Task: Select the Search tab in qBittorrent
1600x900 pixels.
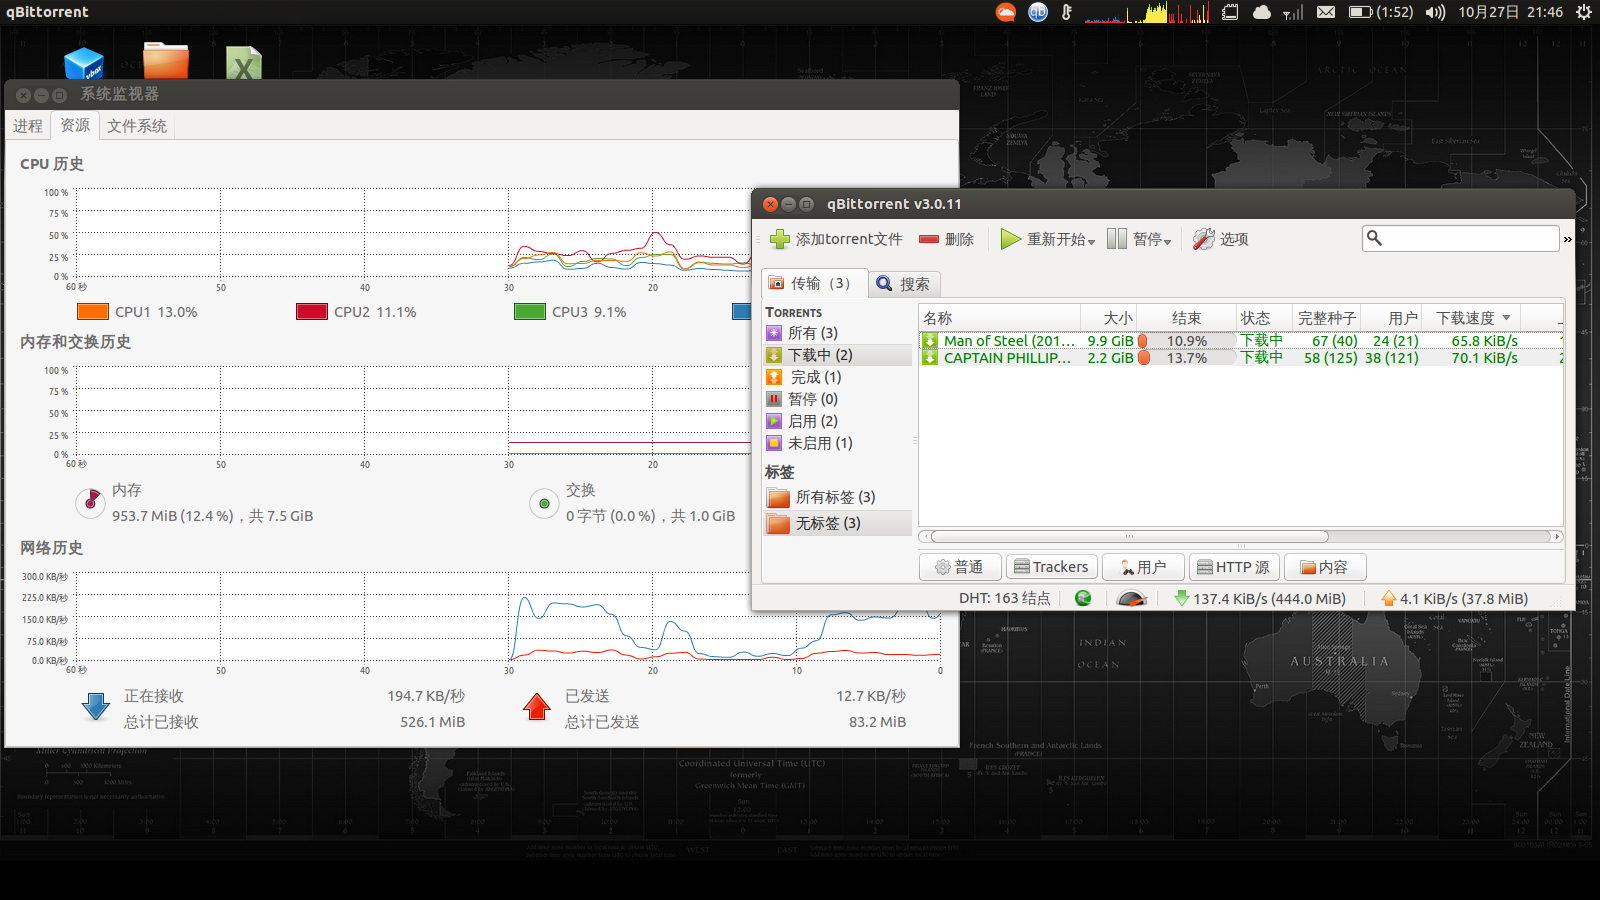Action: 904,284
